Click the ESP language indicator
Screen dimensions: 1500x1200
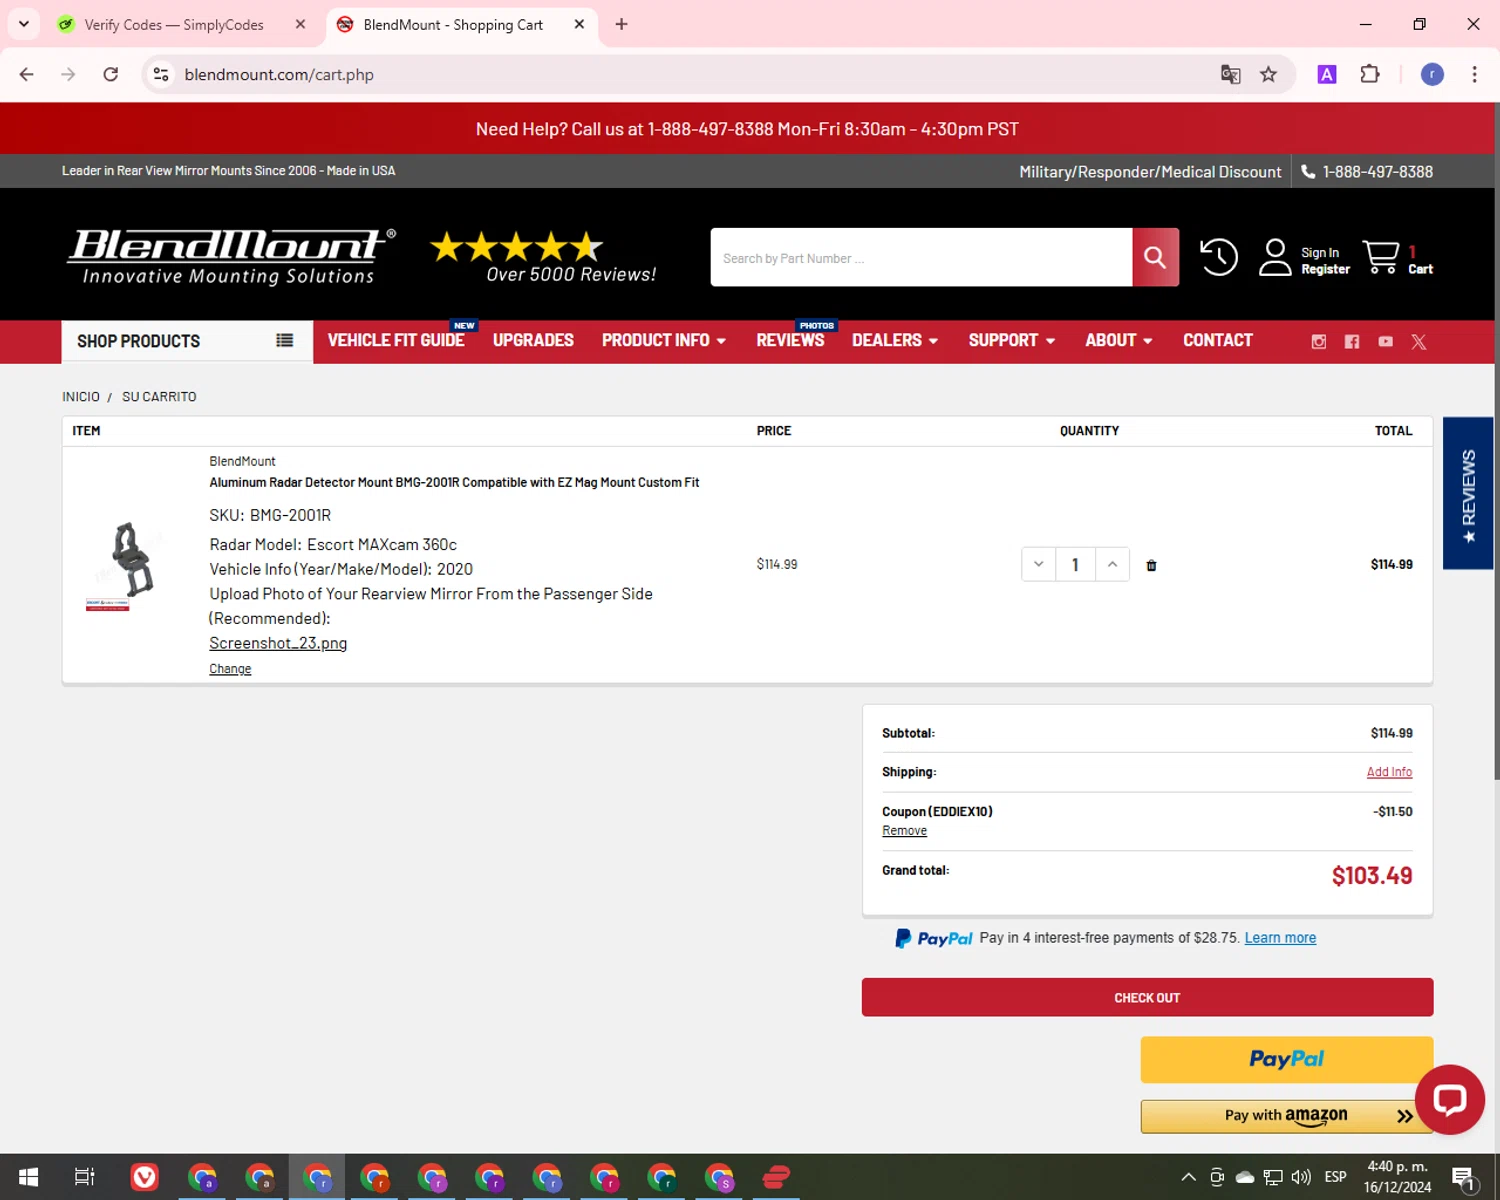tap(1335, 1177)
